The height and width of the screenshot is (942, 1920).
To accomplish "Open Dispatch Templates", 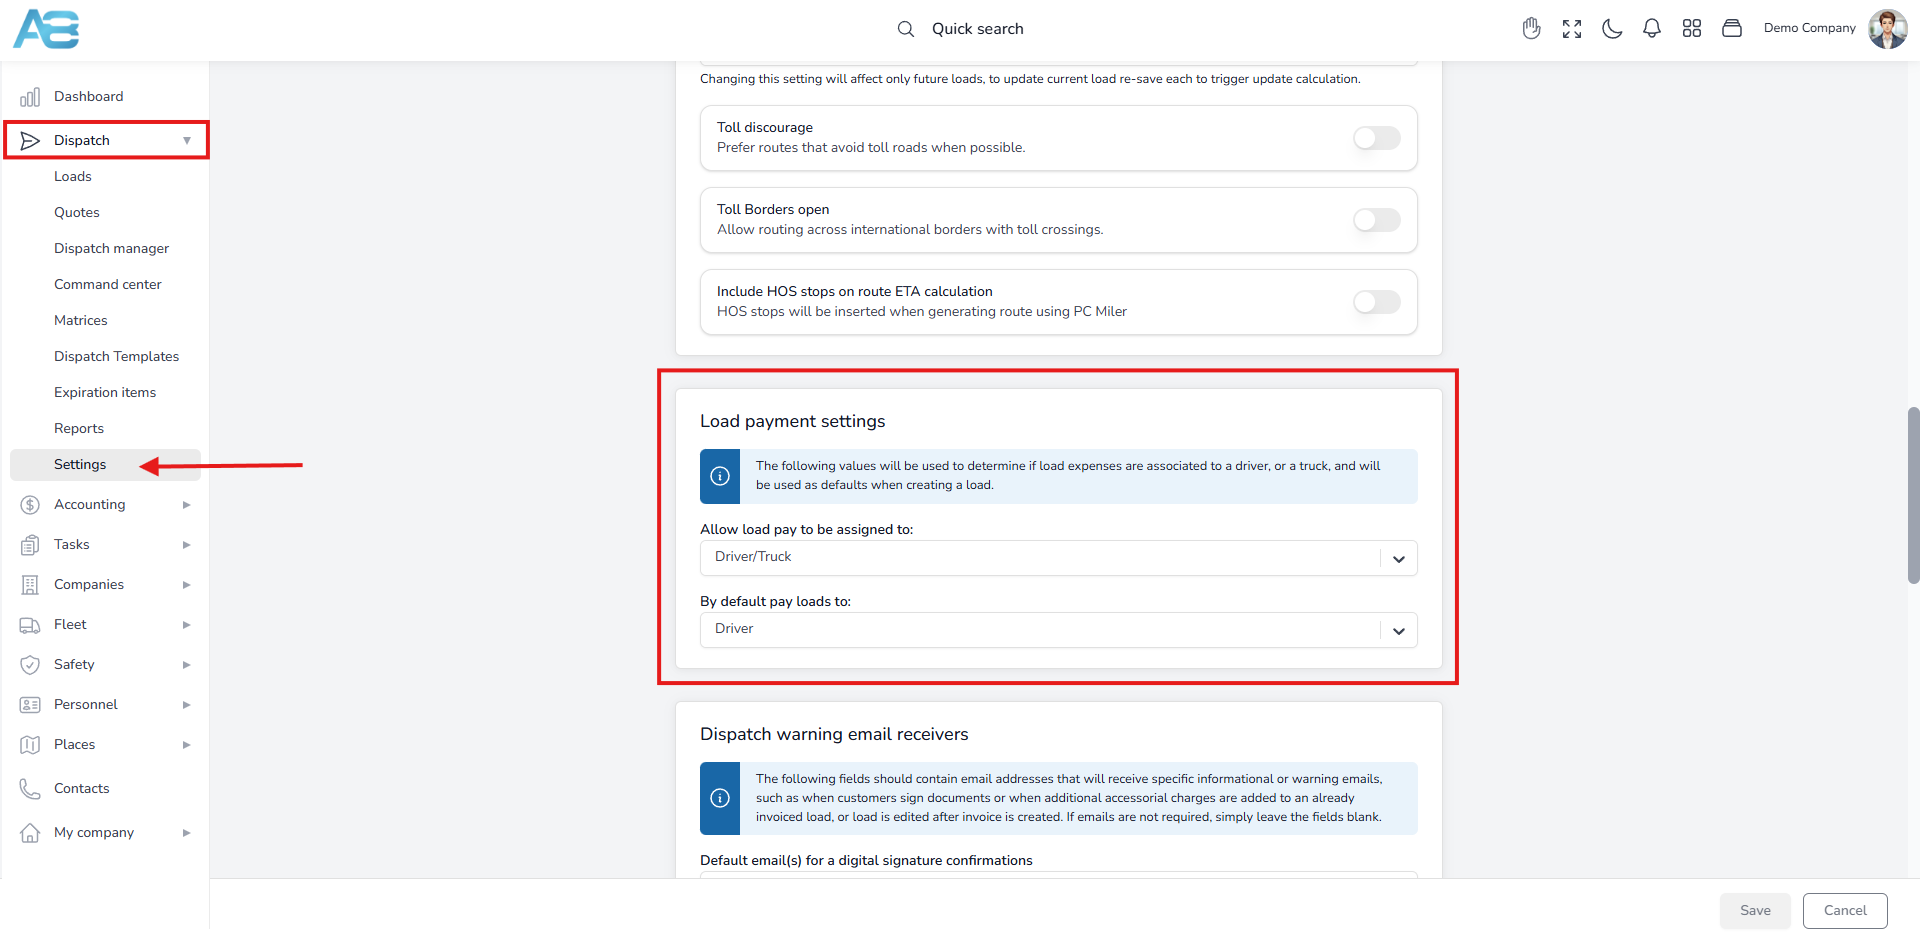I will click(117, 356).
